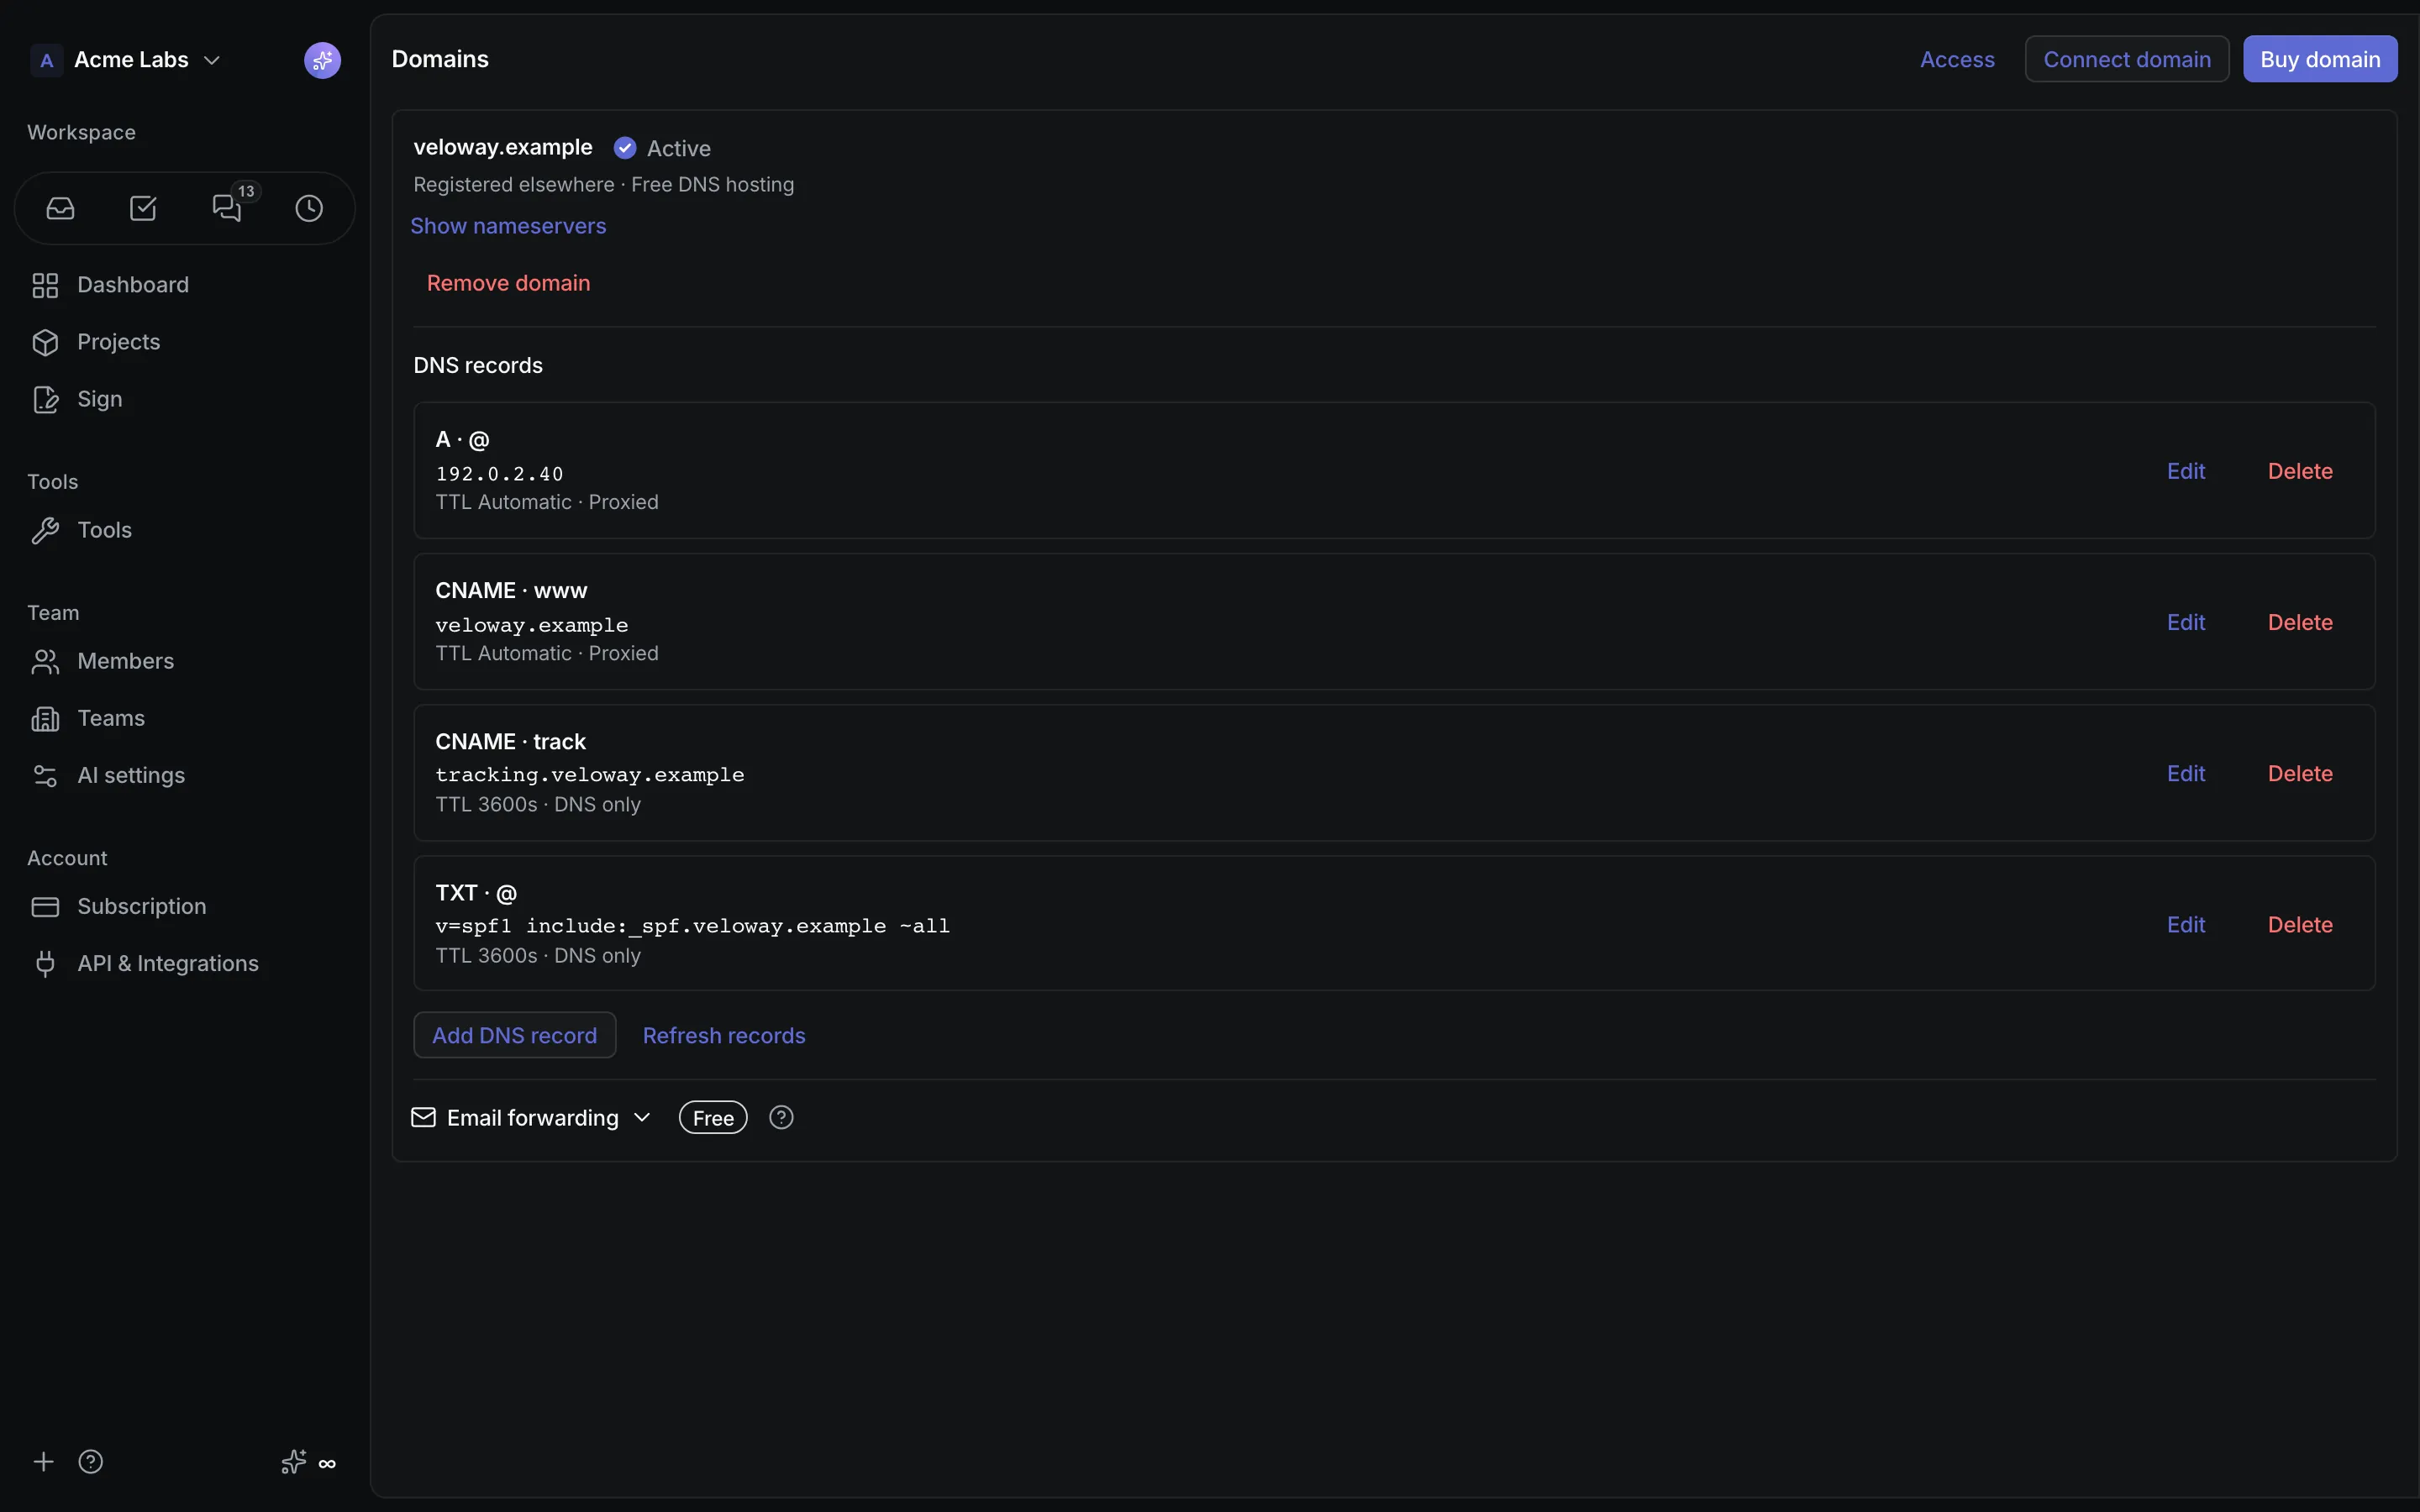Delete the CNAME www record

tap(2300, 622)
